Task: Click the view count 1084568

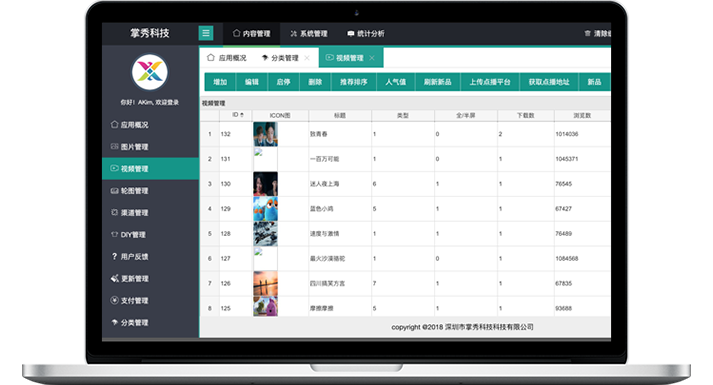Action: (567, 259)
